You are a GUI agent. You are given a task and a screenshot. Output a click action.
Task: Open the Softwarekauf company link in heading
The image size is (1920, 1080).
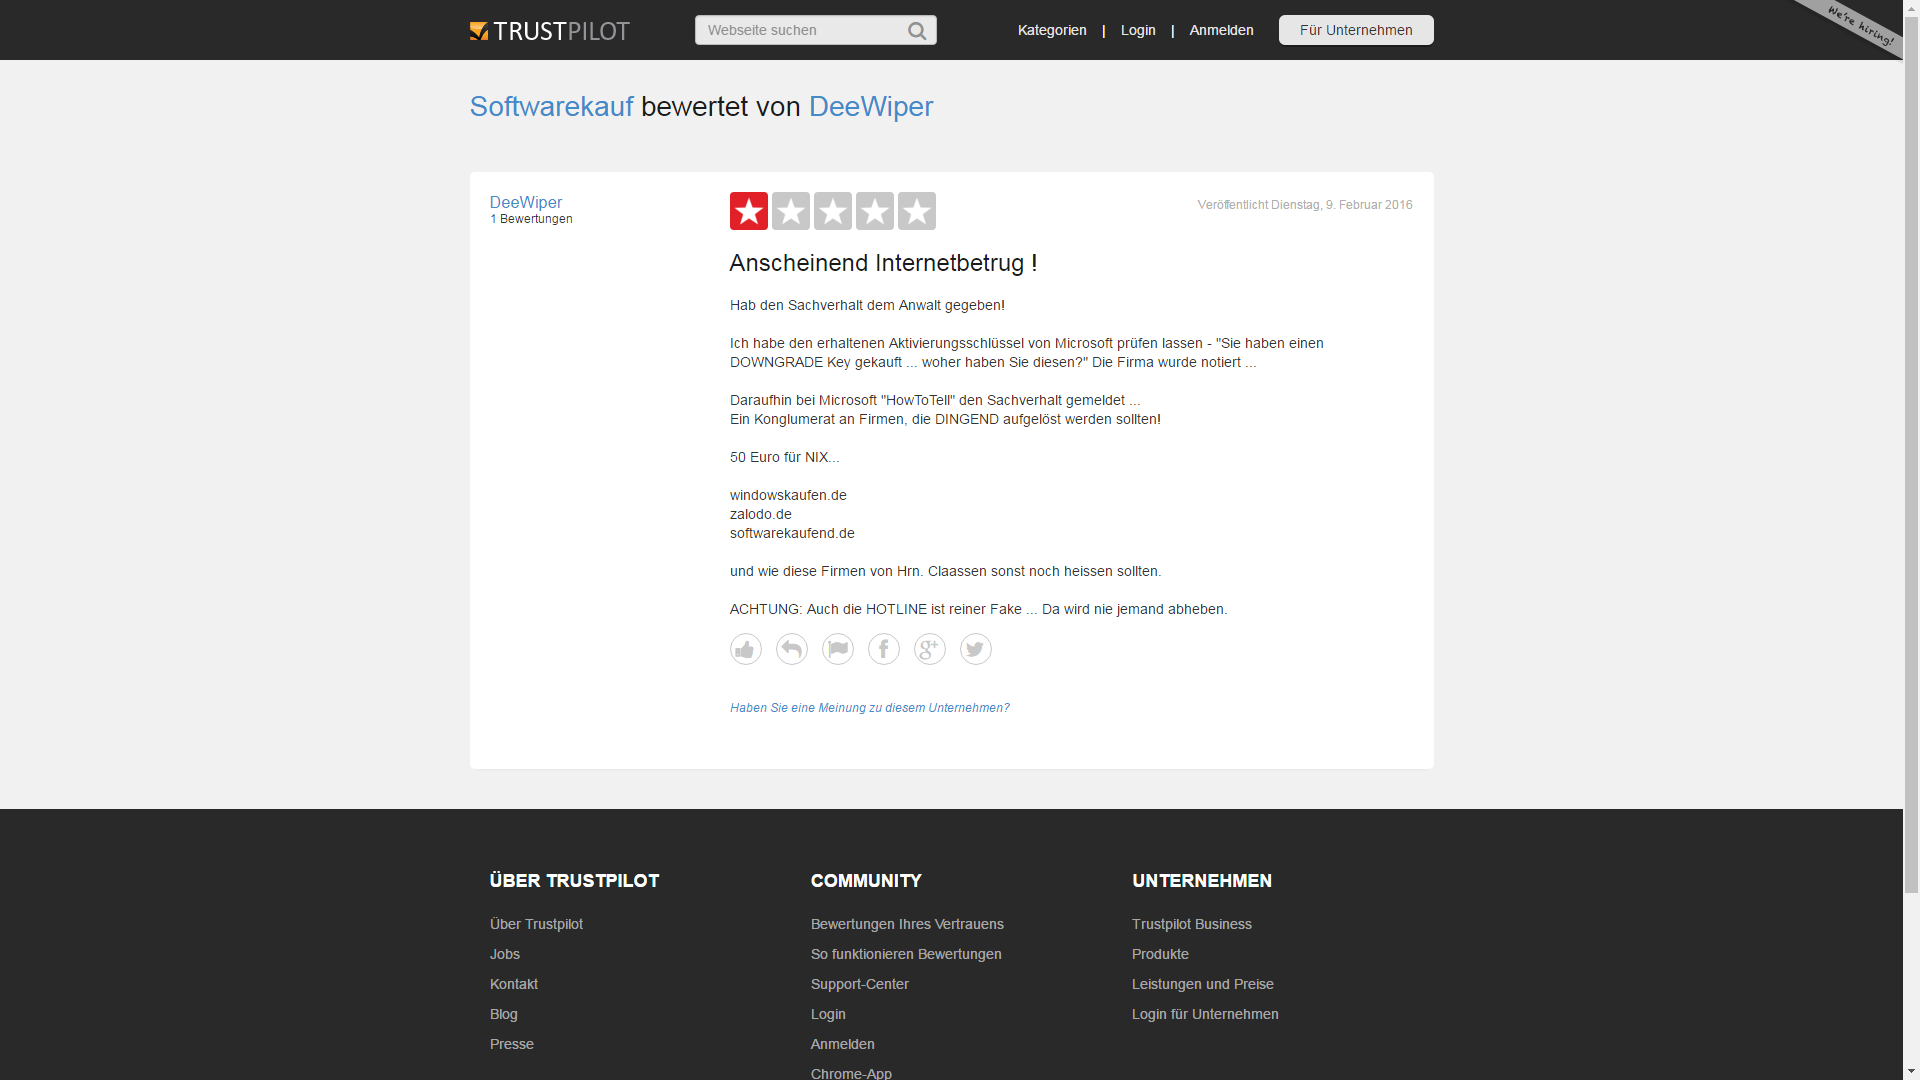pyautogui.click(x=551, y=106)
